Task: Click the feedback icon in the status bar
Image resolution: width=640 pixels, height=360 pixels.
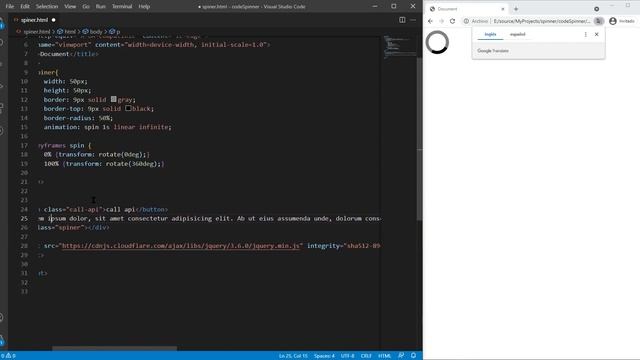Action: [x=401, y=356]
